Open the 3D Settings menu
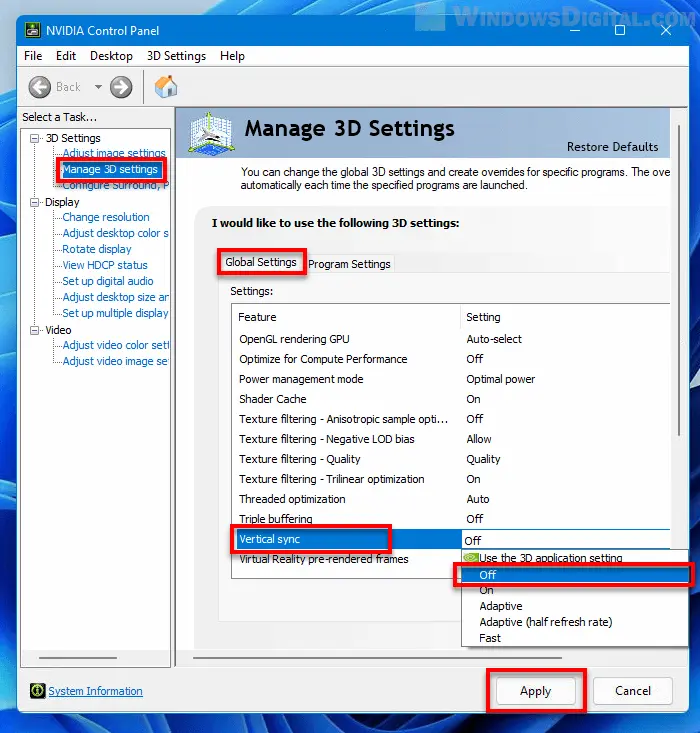The height and width of the screenshot is (733, 700). [x=176, y=56]
